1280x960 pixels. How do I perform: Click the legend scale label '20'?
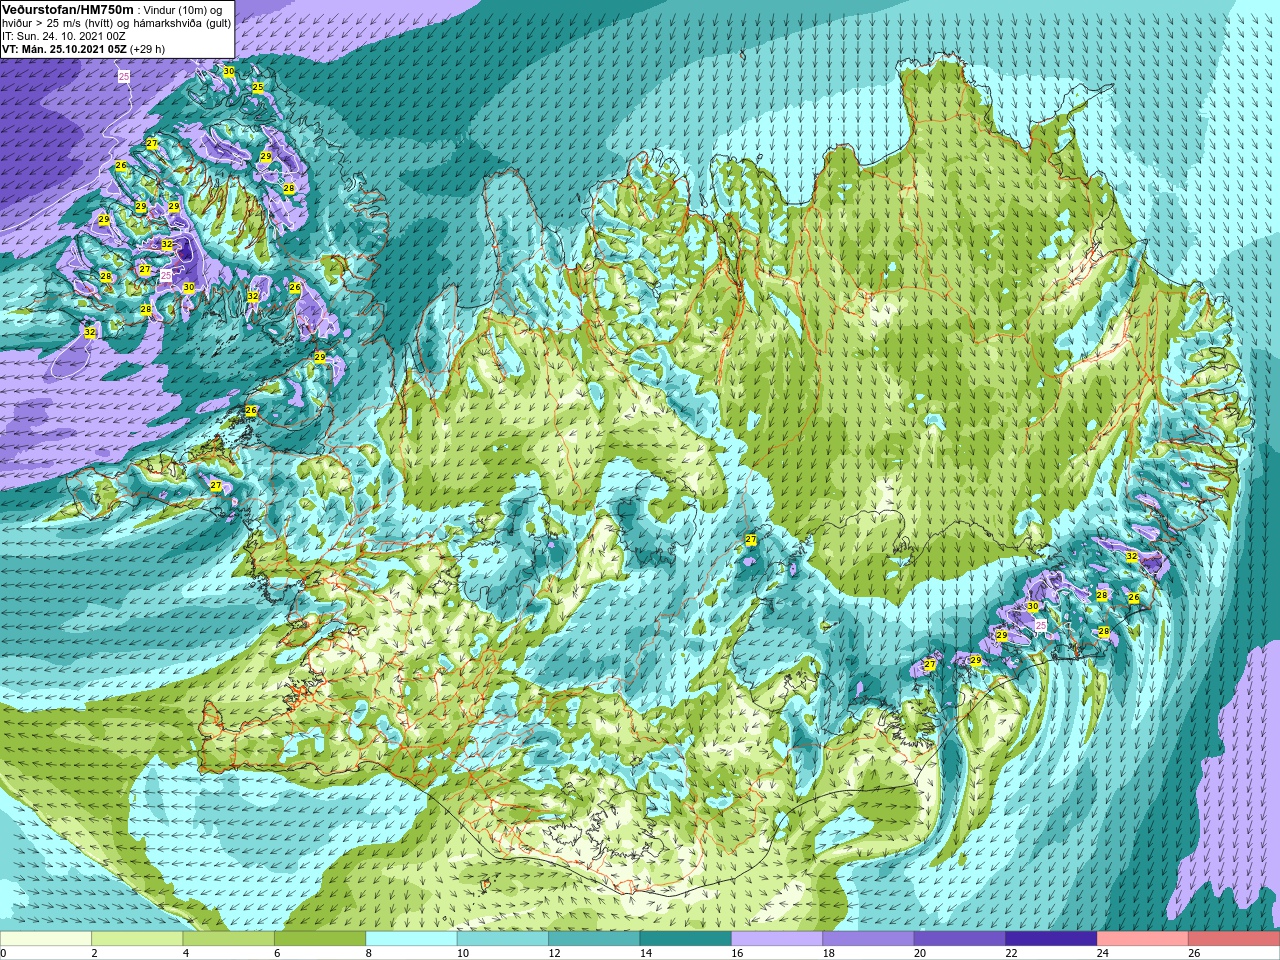click(x=920, y=953)
